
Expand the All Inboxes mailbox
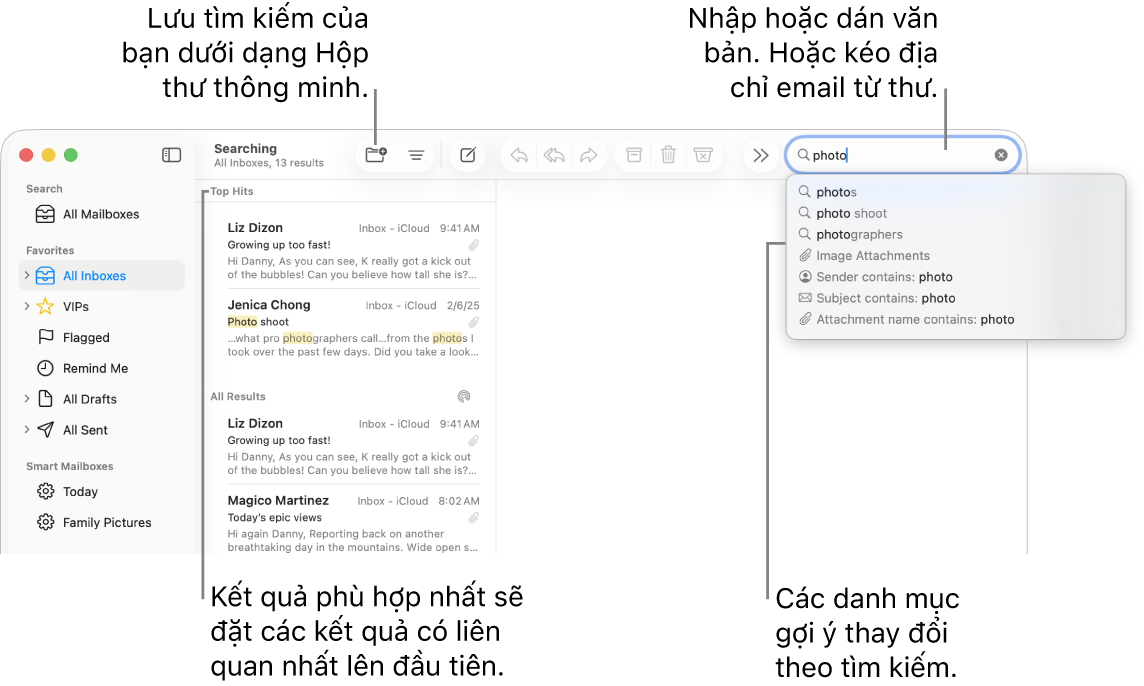(27, 275)
